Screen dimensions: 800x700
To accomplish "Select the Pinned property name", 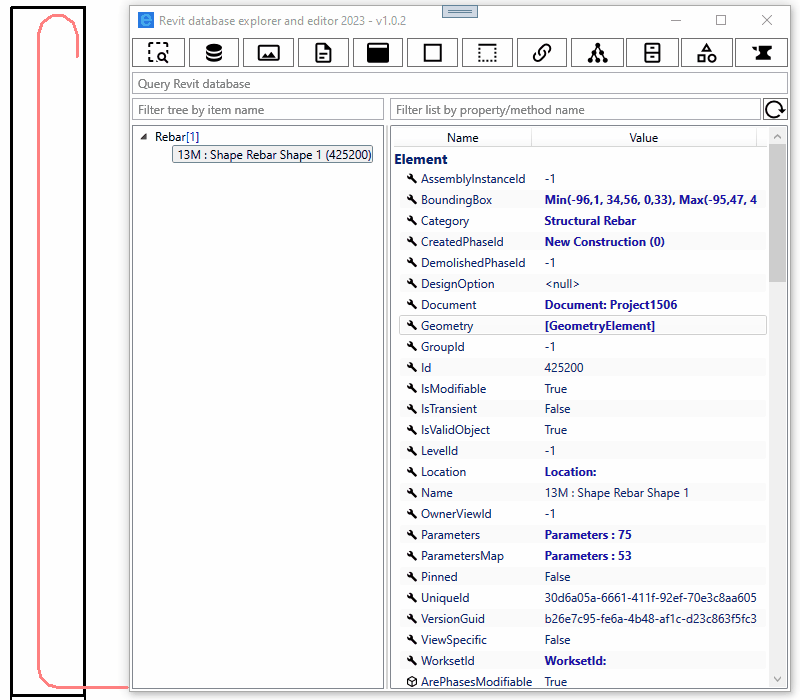I will [x=439, y=577].
